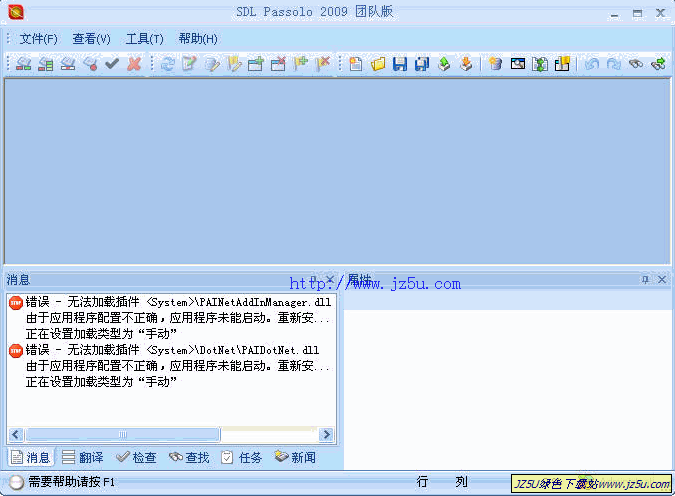Click the toolbar icon with the red dot
This screenshot has height=496, width=675.
pos(90,64)
